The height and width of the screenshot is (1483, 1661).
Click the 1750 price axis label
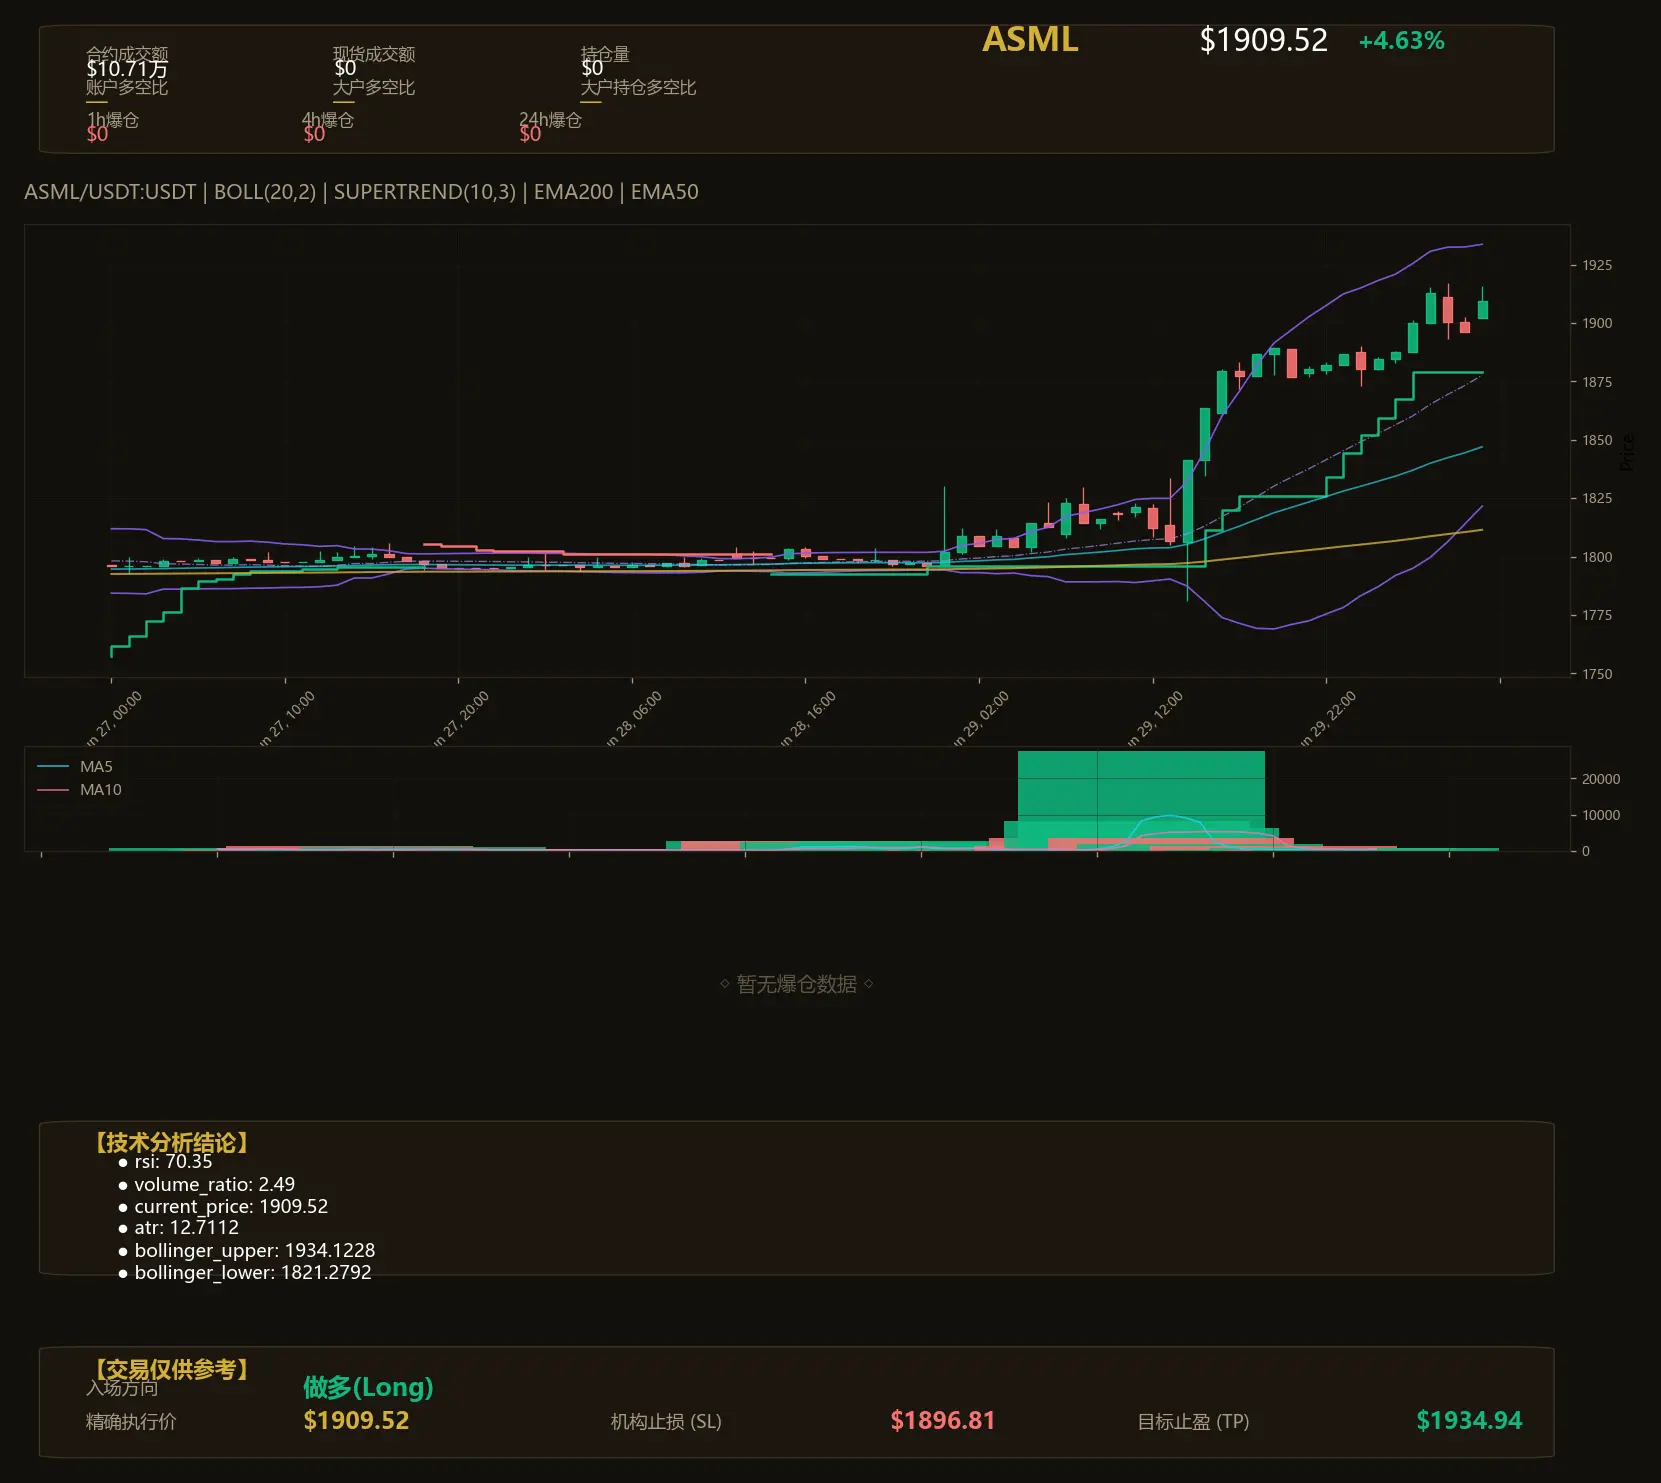(1597, 674)
